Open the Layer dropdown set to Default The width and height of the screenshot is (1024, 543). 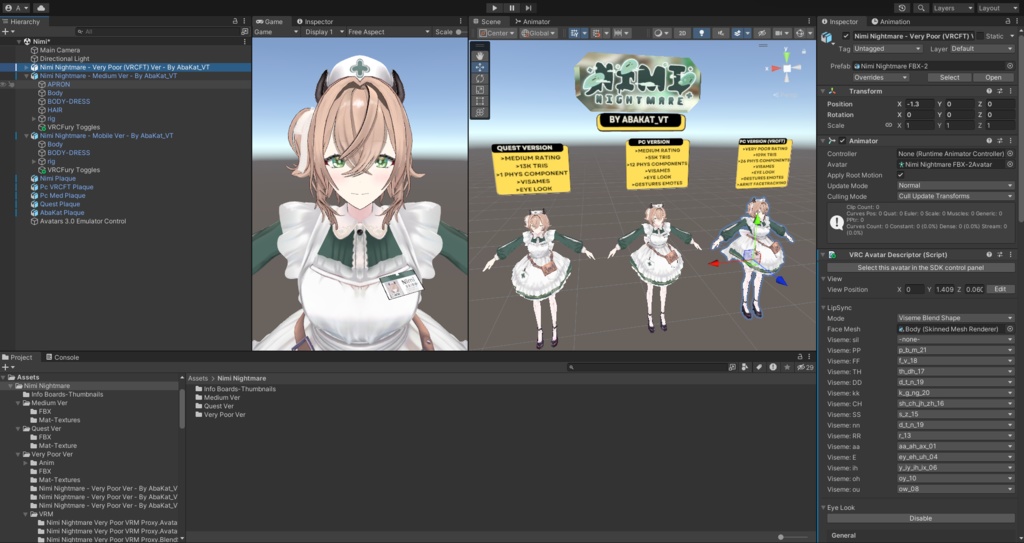point(982,48)
